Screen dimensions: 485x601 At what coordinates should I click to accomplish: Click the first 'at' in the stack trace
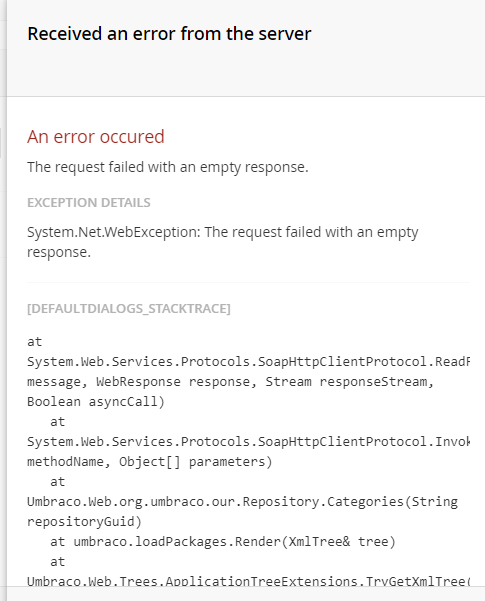(x=35, y=342)
